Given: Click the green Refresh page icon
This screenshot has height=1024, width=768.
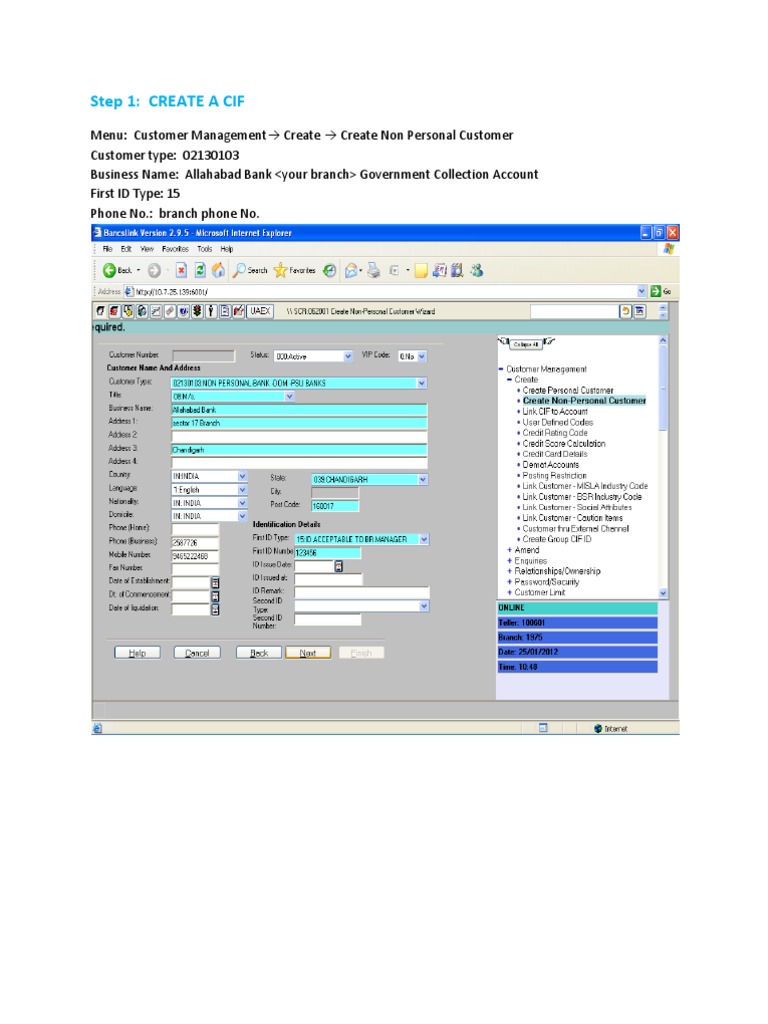Looking at the screenshot, I should pos(200,270).
